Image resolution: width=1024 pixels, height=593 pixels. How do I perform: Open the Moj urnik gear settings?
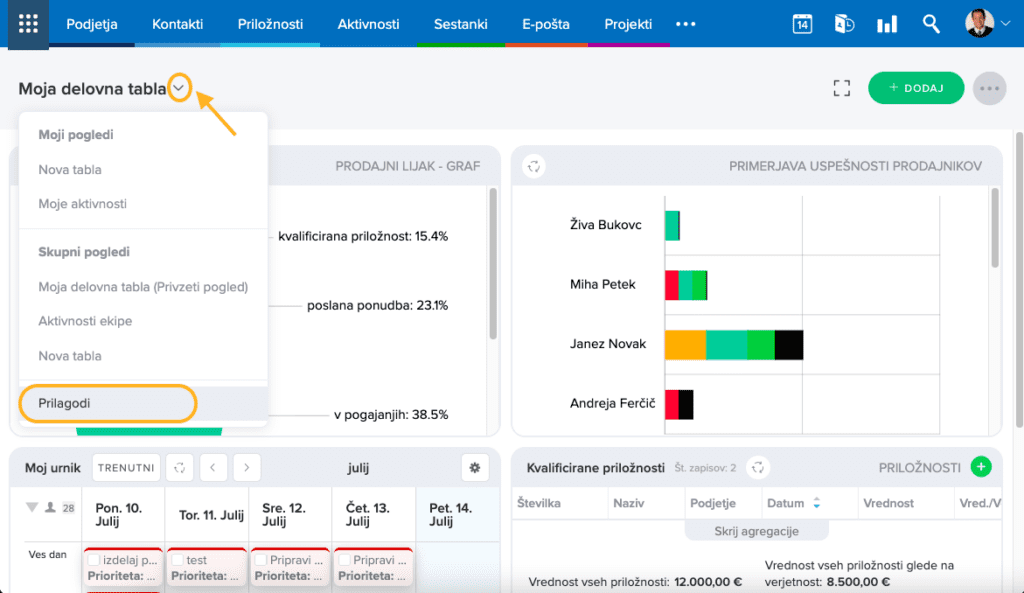474,467
